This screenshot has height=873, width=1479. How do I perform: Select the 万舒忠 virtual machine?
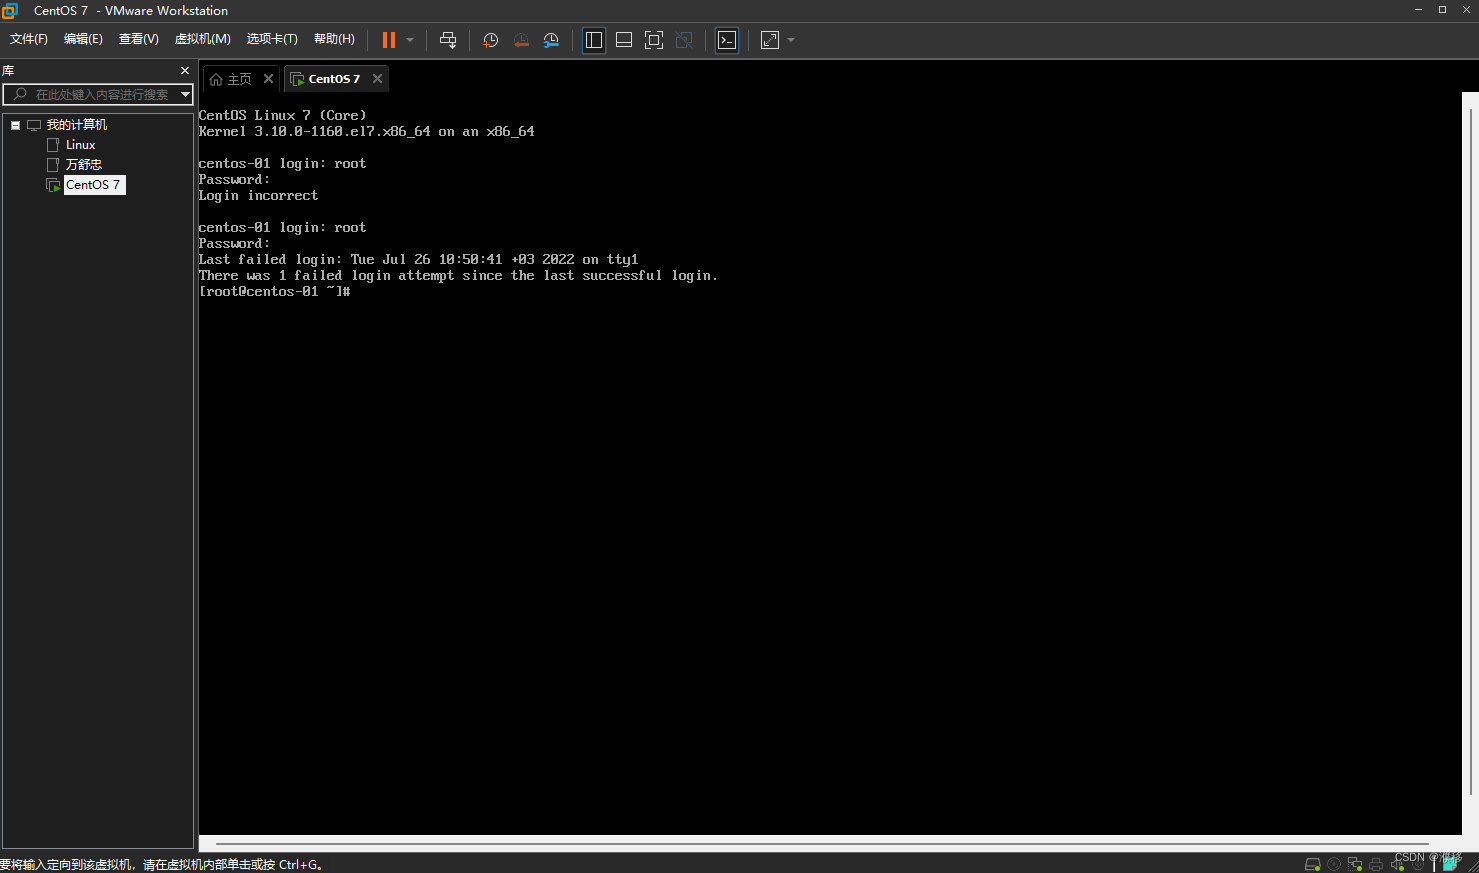tap(84, 165)
